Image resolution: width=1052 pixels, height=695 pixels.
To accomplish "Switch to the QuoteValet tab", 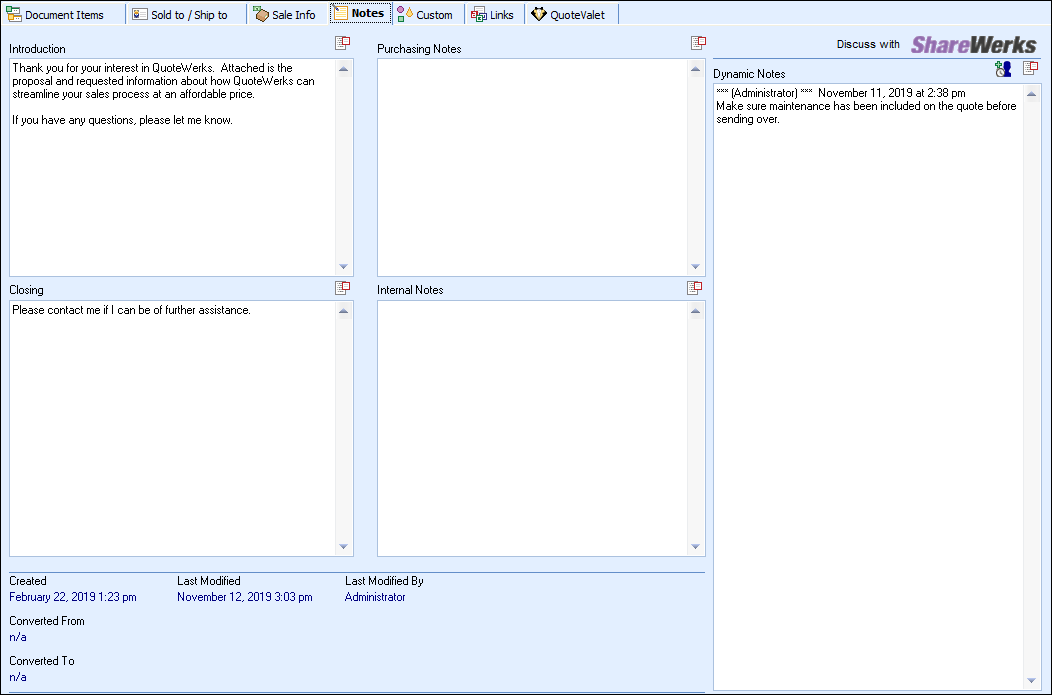I will [568, 15].
